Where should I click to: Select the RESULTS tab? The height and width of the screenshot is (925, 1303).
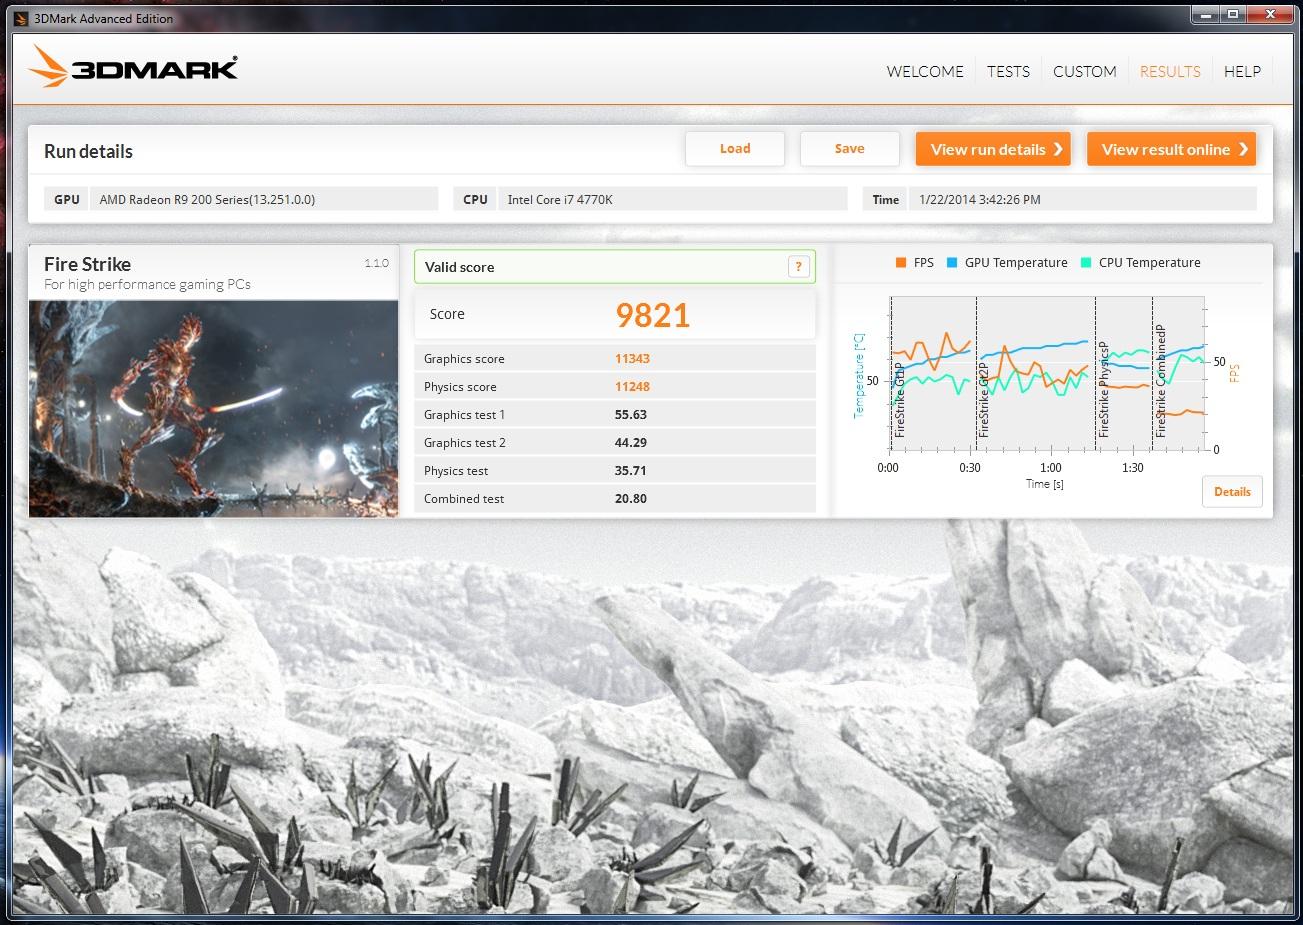pos(1170,71)
